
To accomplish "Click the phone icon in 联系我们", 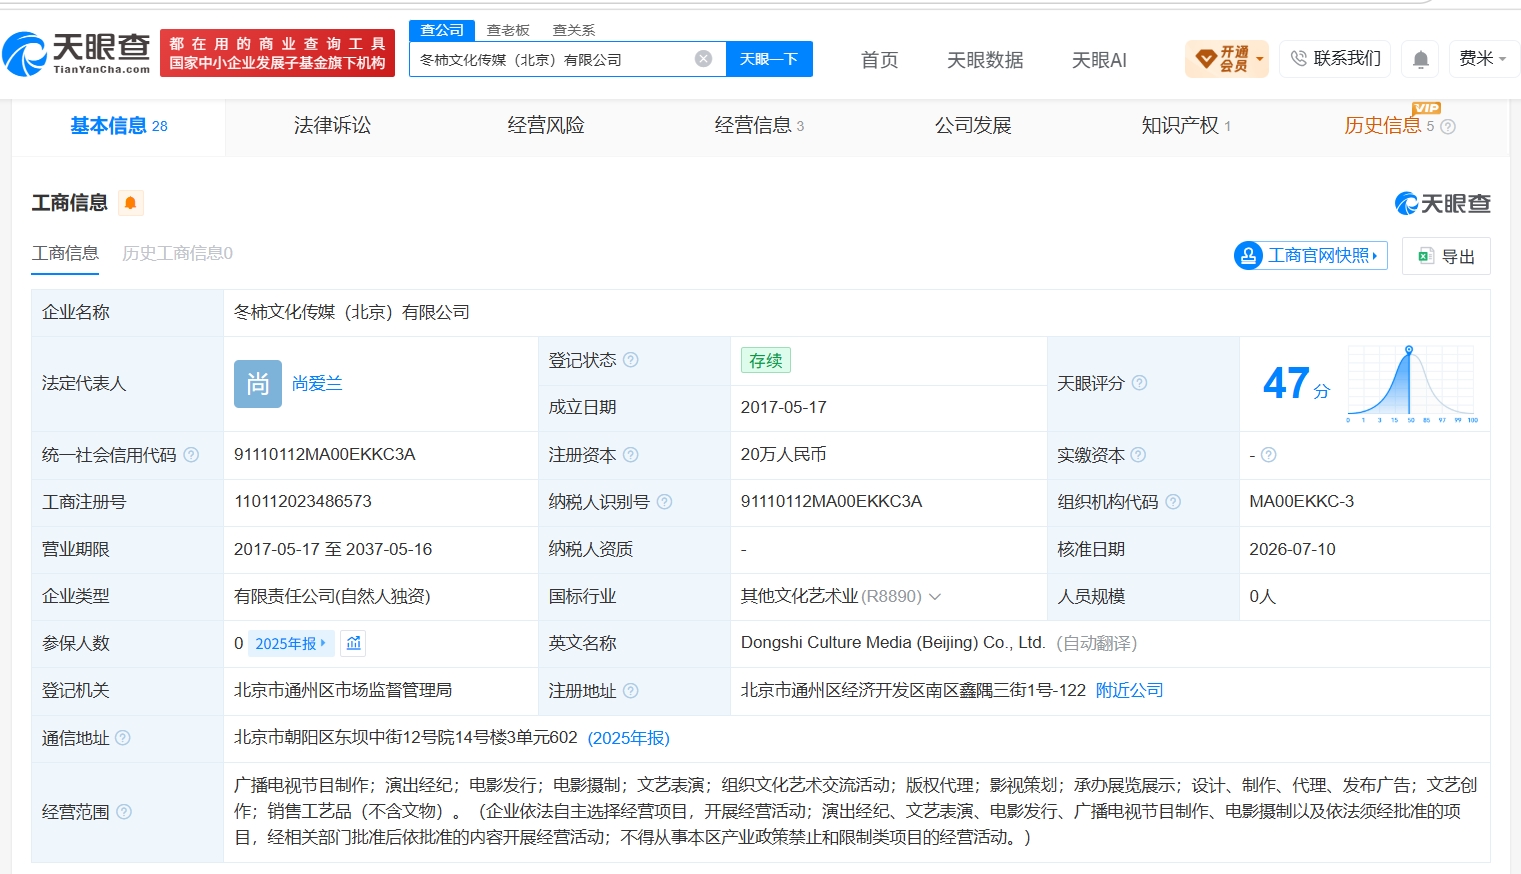I will (x=1298, y=58).
